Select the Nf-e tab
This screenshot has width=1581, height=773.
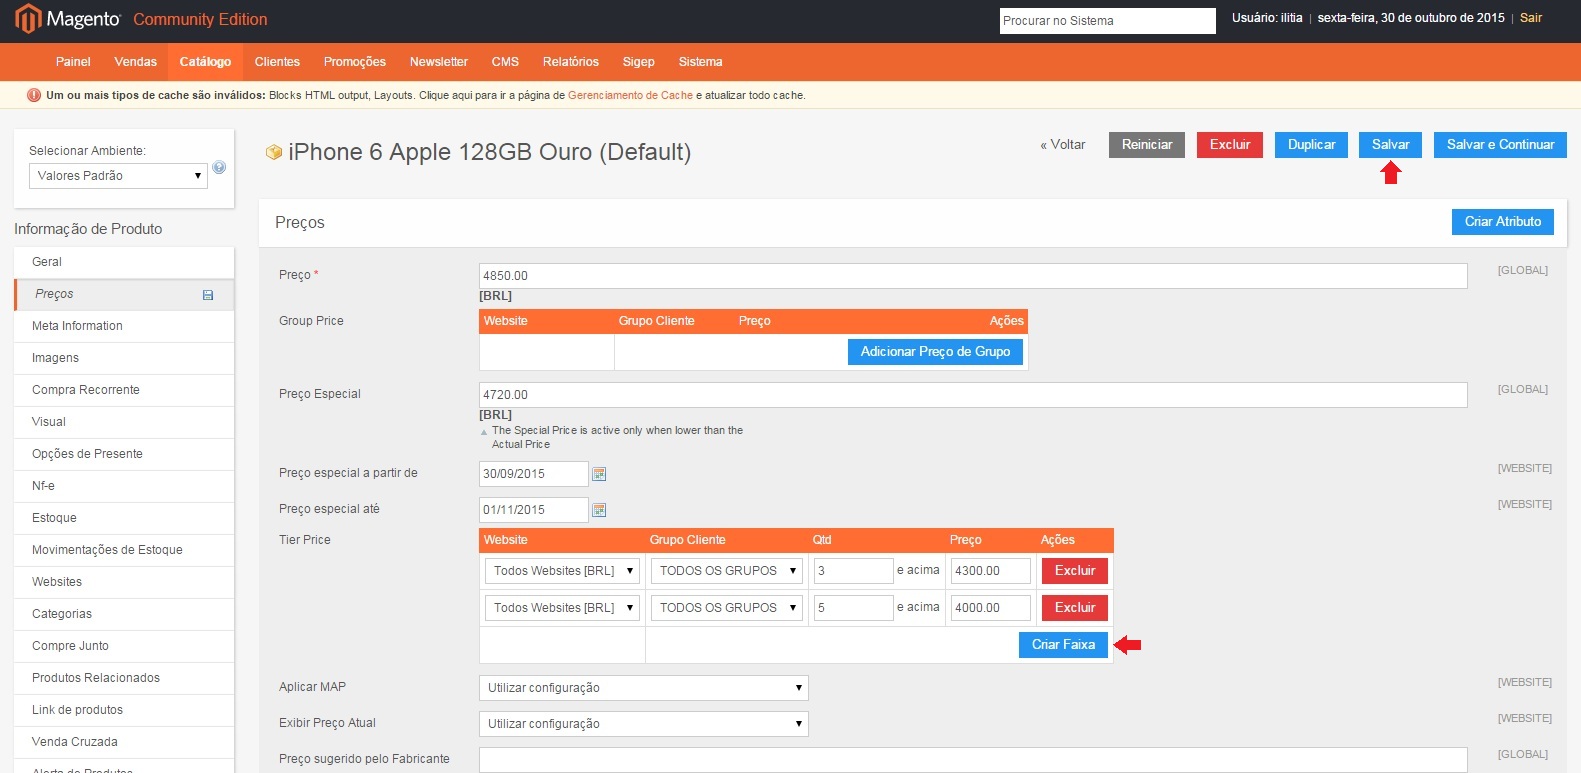click(x=124, y=486)
